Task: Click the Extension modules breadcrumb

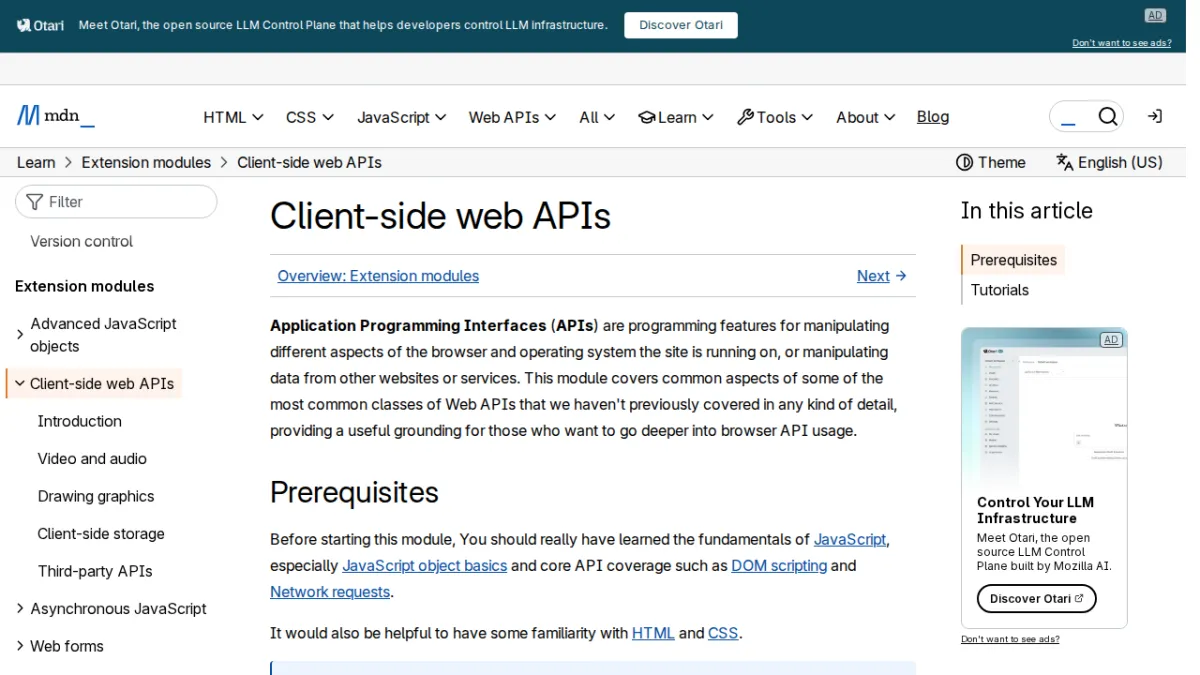Action: [146, 162]
